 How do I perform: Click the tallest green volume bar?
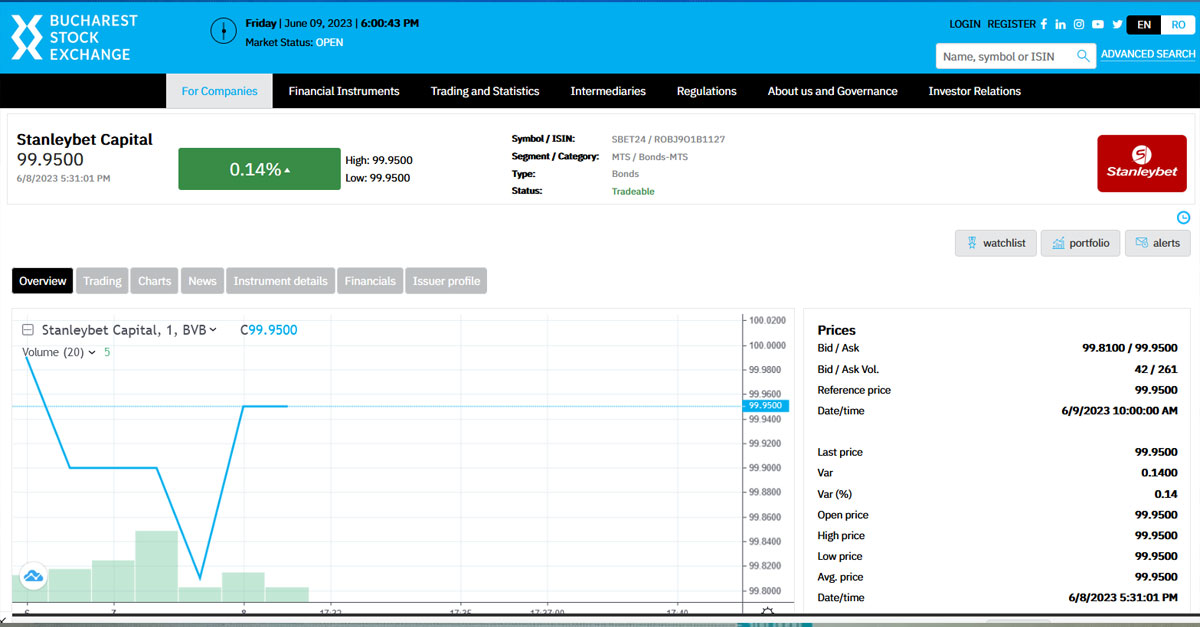pos(157,566)
